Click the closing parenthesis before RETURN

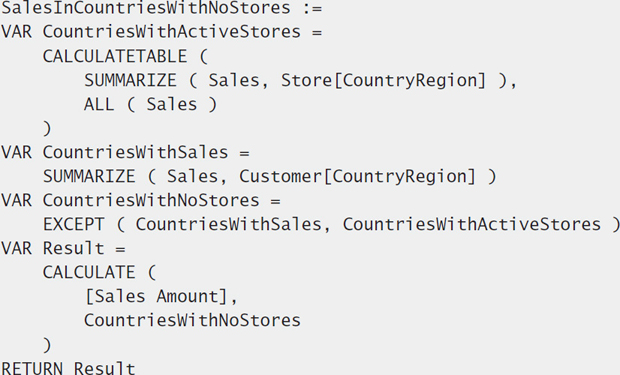pos(47,345)
